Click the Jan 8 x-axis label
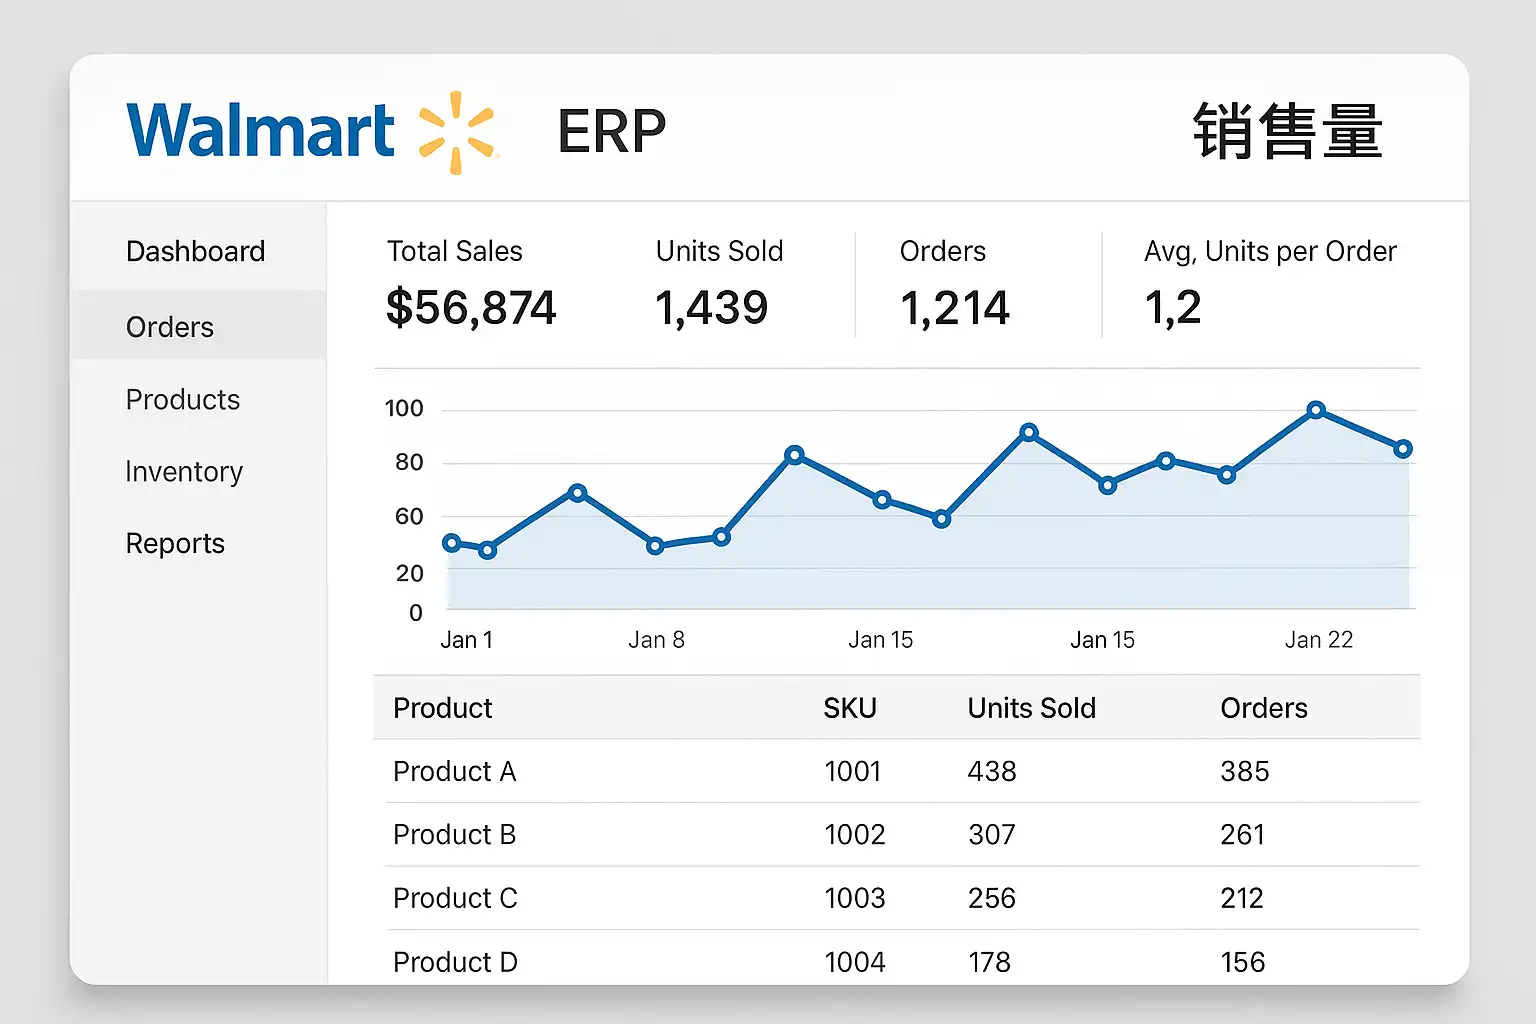Viewport: 1536px width, 1024px height. [656, 640]
